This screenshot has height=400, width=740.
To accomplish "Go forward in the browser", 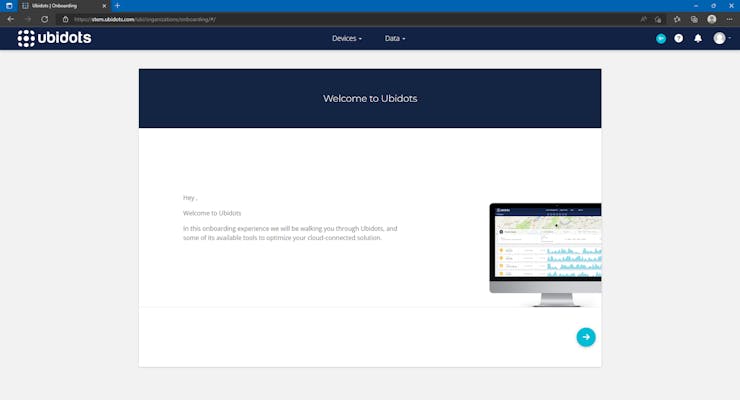I will click(x=27, y=19).
